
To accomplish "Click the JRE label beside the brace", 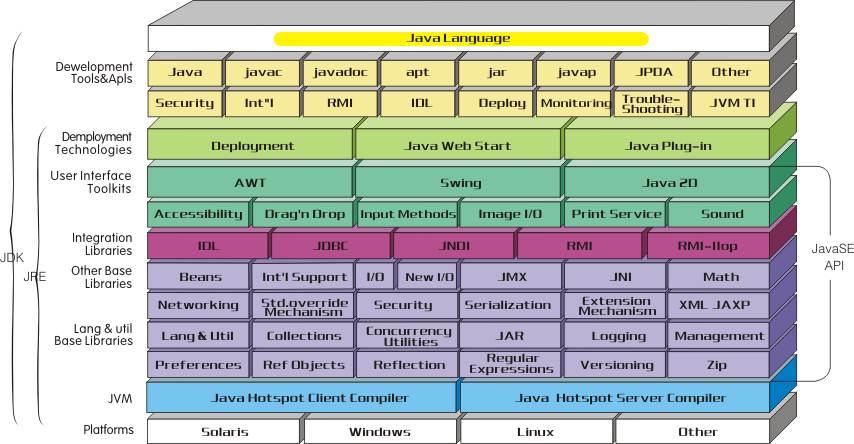I will 34,277.
